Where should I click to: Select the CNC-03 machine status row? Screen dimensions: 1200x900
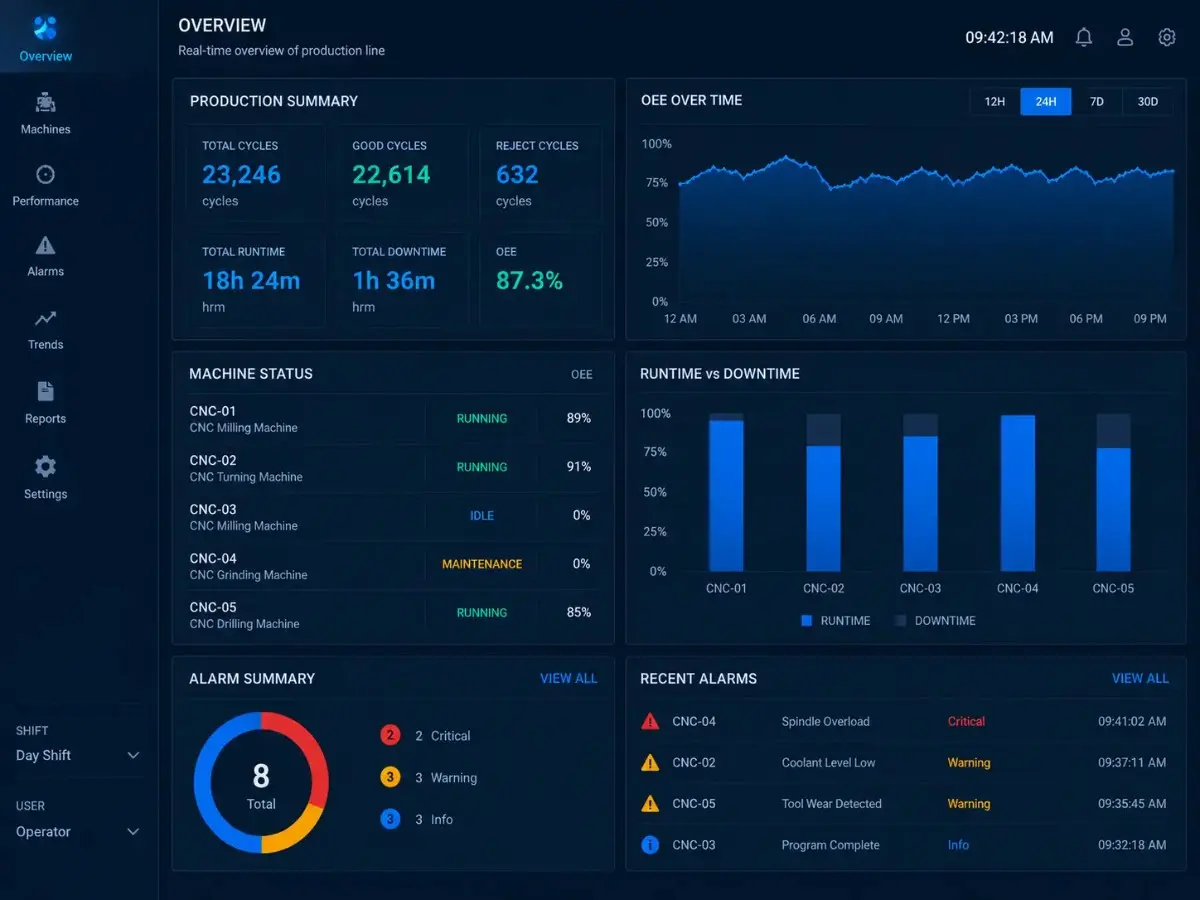pyautogui.click(x=392, y=516)
